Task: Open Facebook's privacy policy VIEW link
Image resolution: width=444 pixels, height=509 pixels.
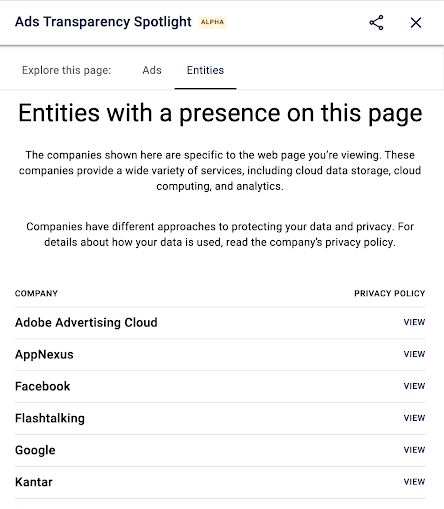Action: coord(414,386)
